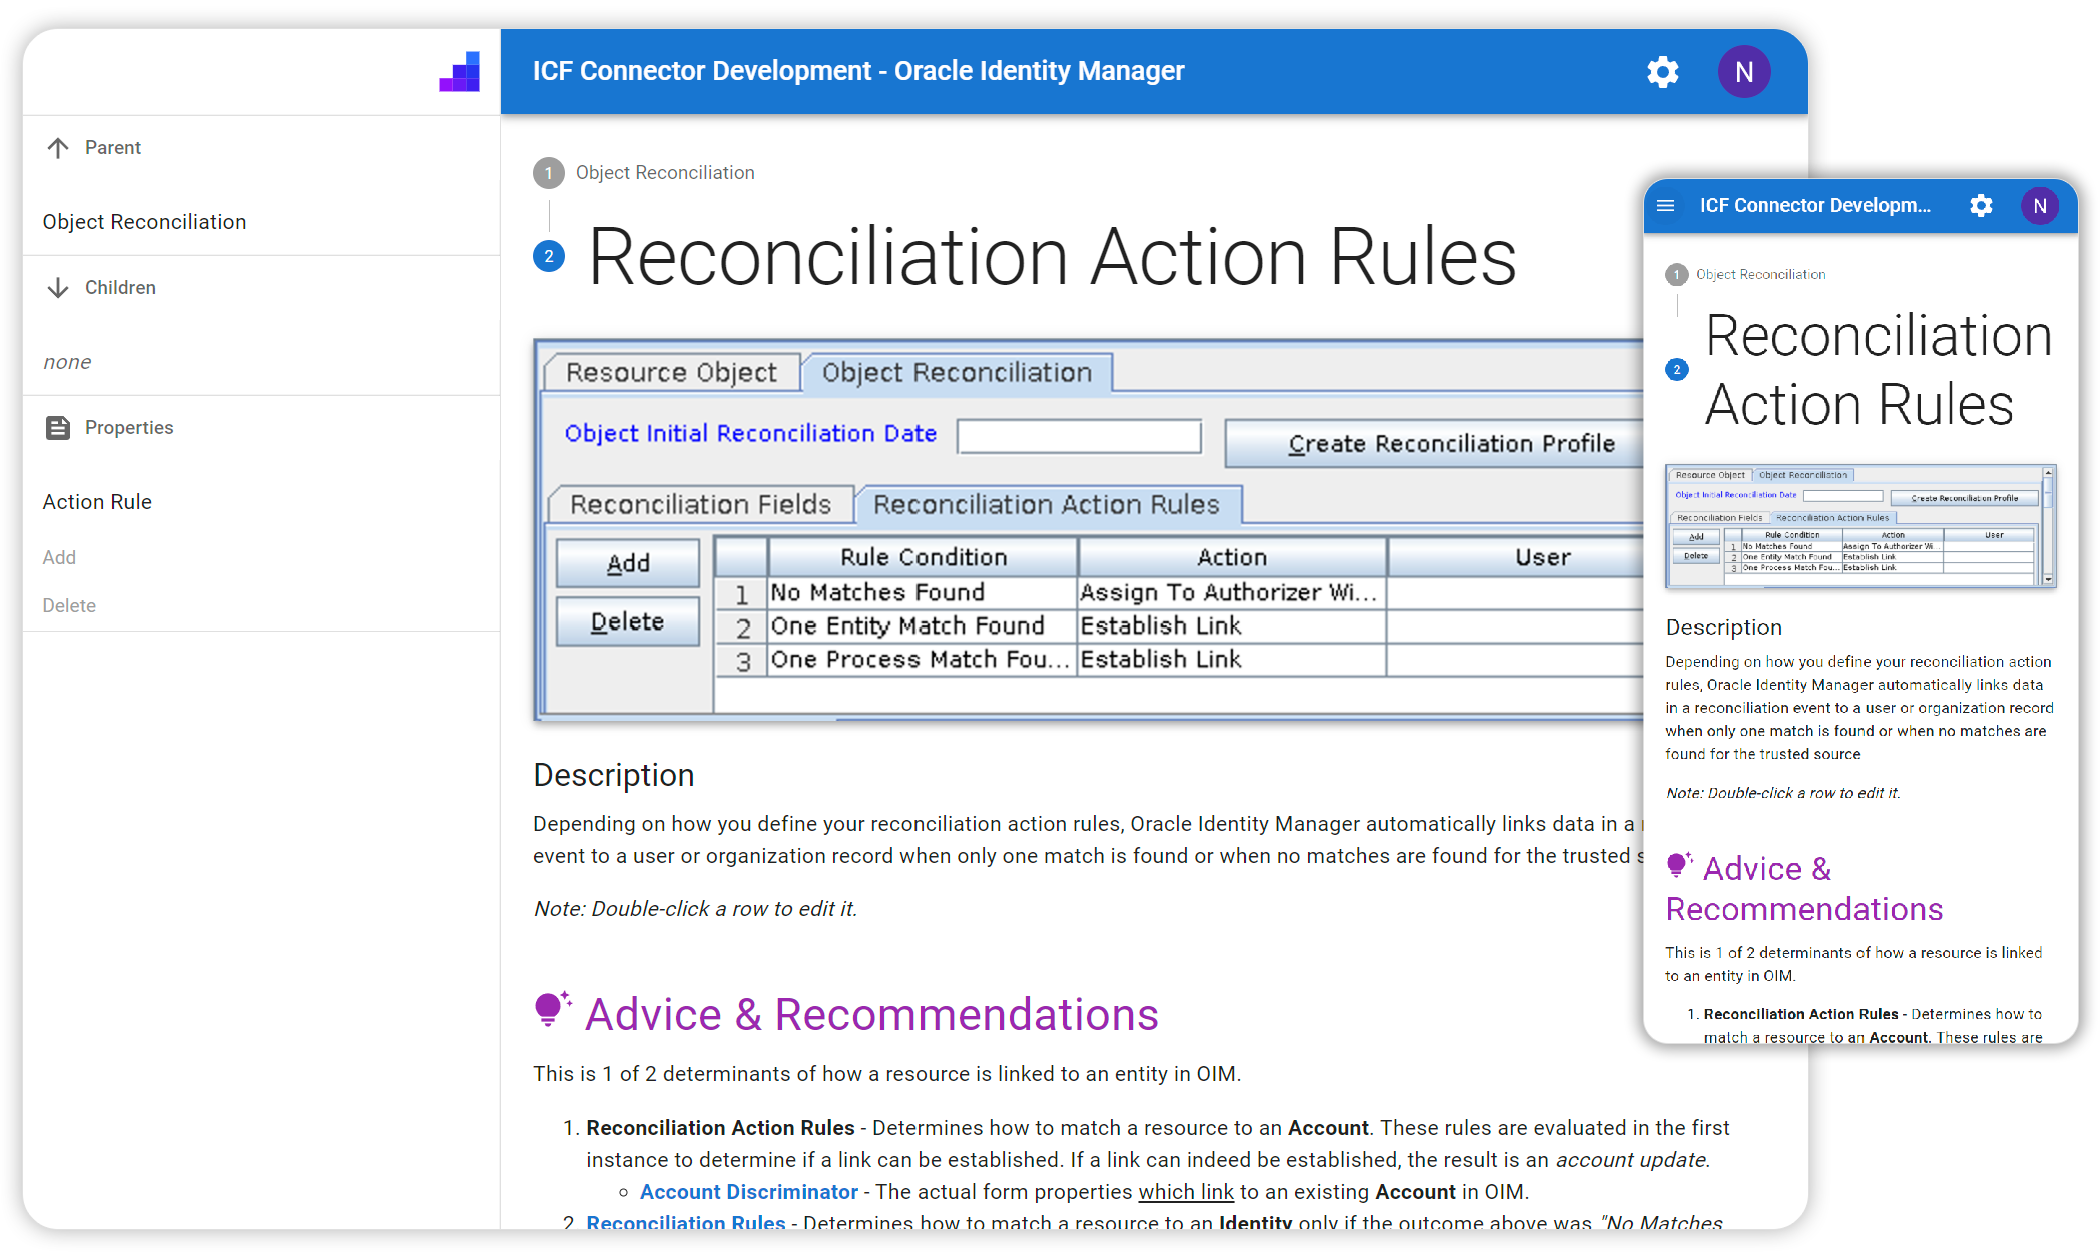Select Action Rule property in sidebar
The image size is (2100, 1257).
pos(97,502)
